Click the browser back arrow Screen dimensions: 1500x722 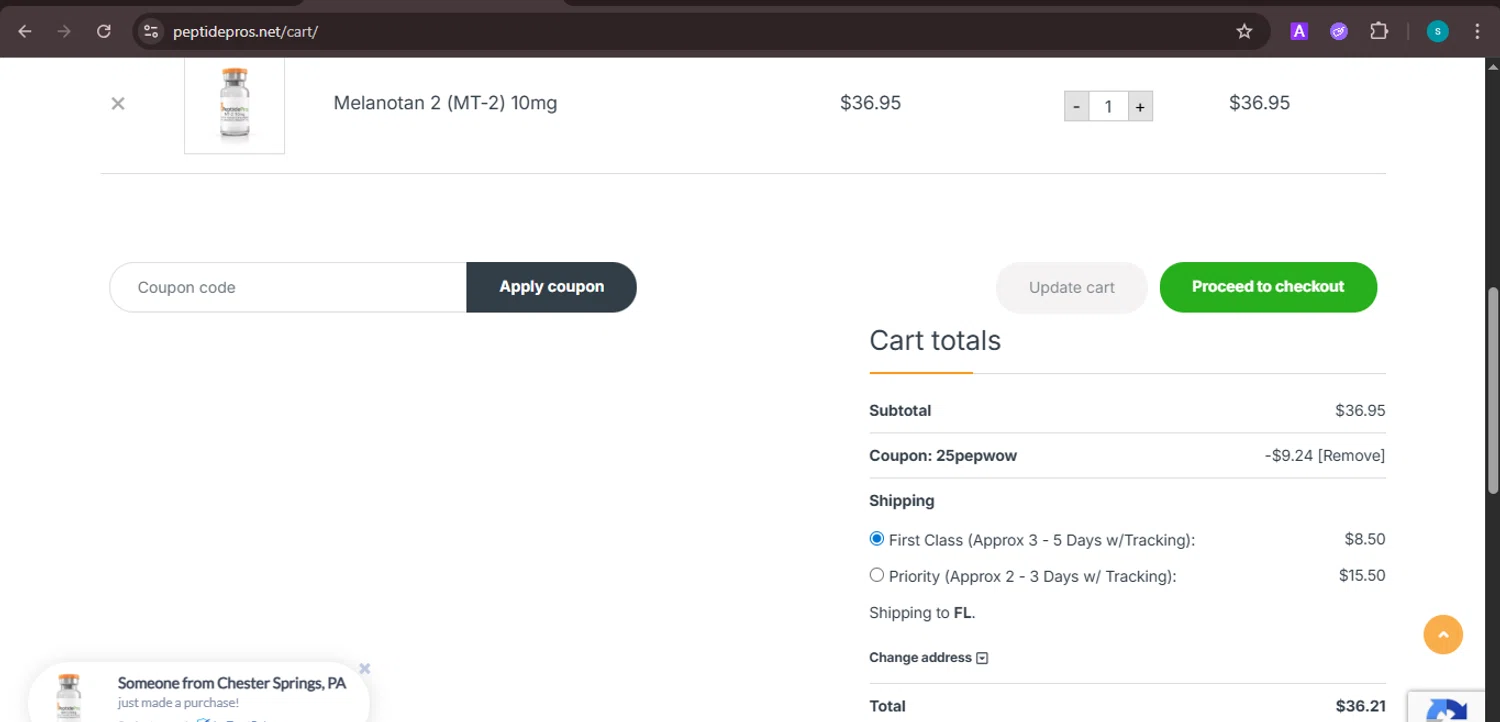25,31
